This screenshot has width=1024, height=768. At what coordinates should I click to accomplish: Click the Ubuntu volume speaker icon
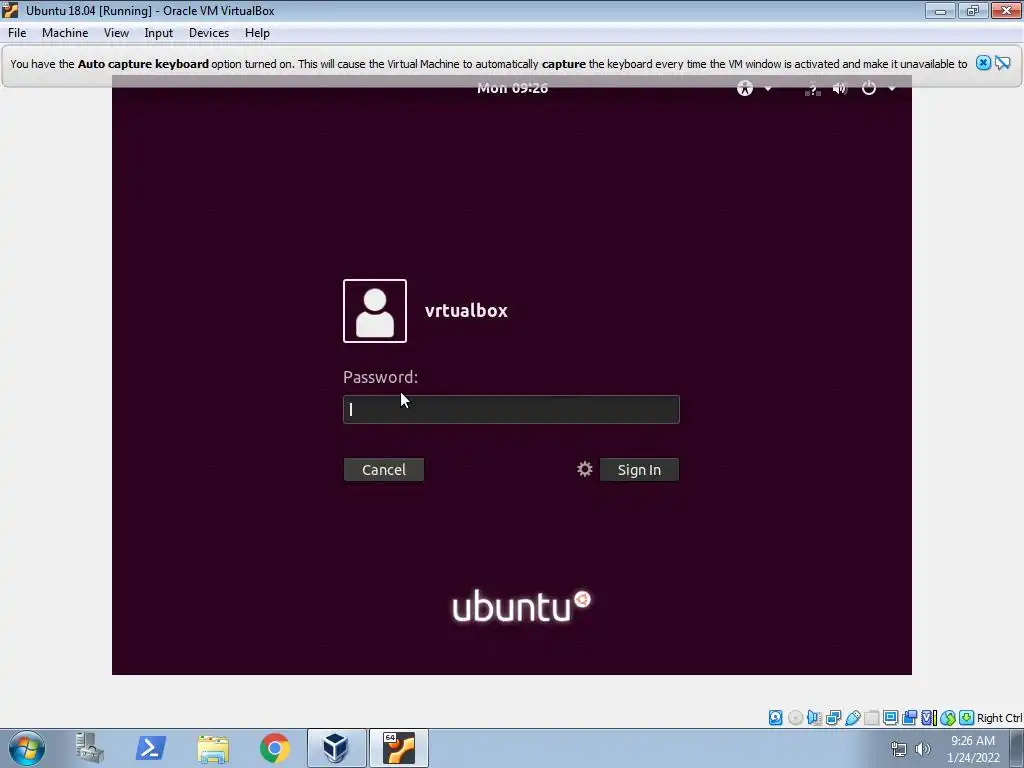[x=840, y=88]
